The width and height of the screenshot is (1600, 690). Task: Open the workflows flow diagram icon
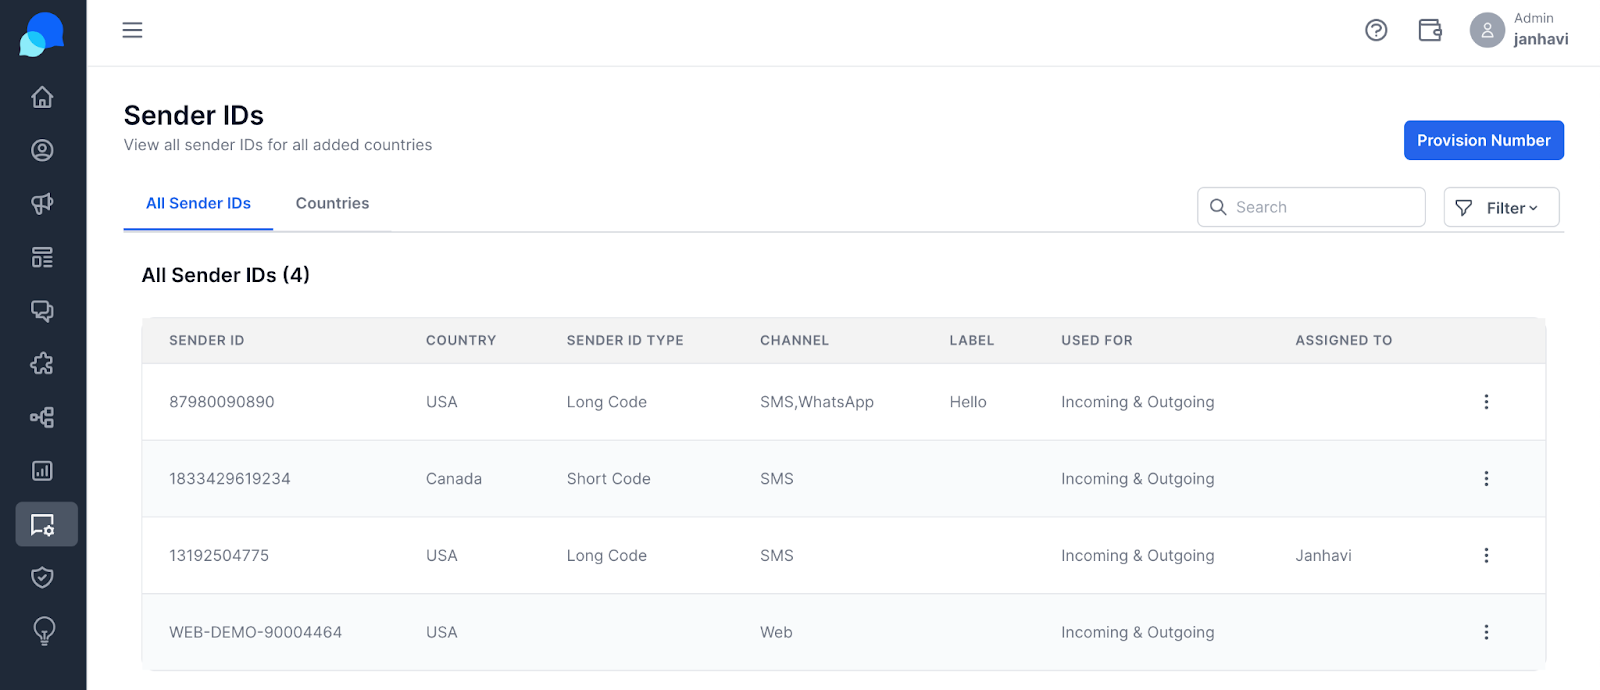[42, 417]
